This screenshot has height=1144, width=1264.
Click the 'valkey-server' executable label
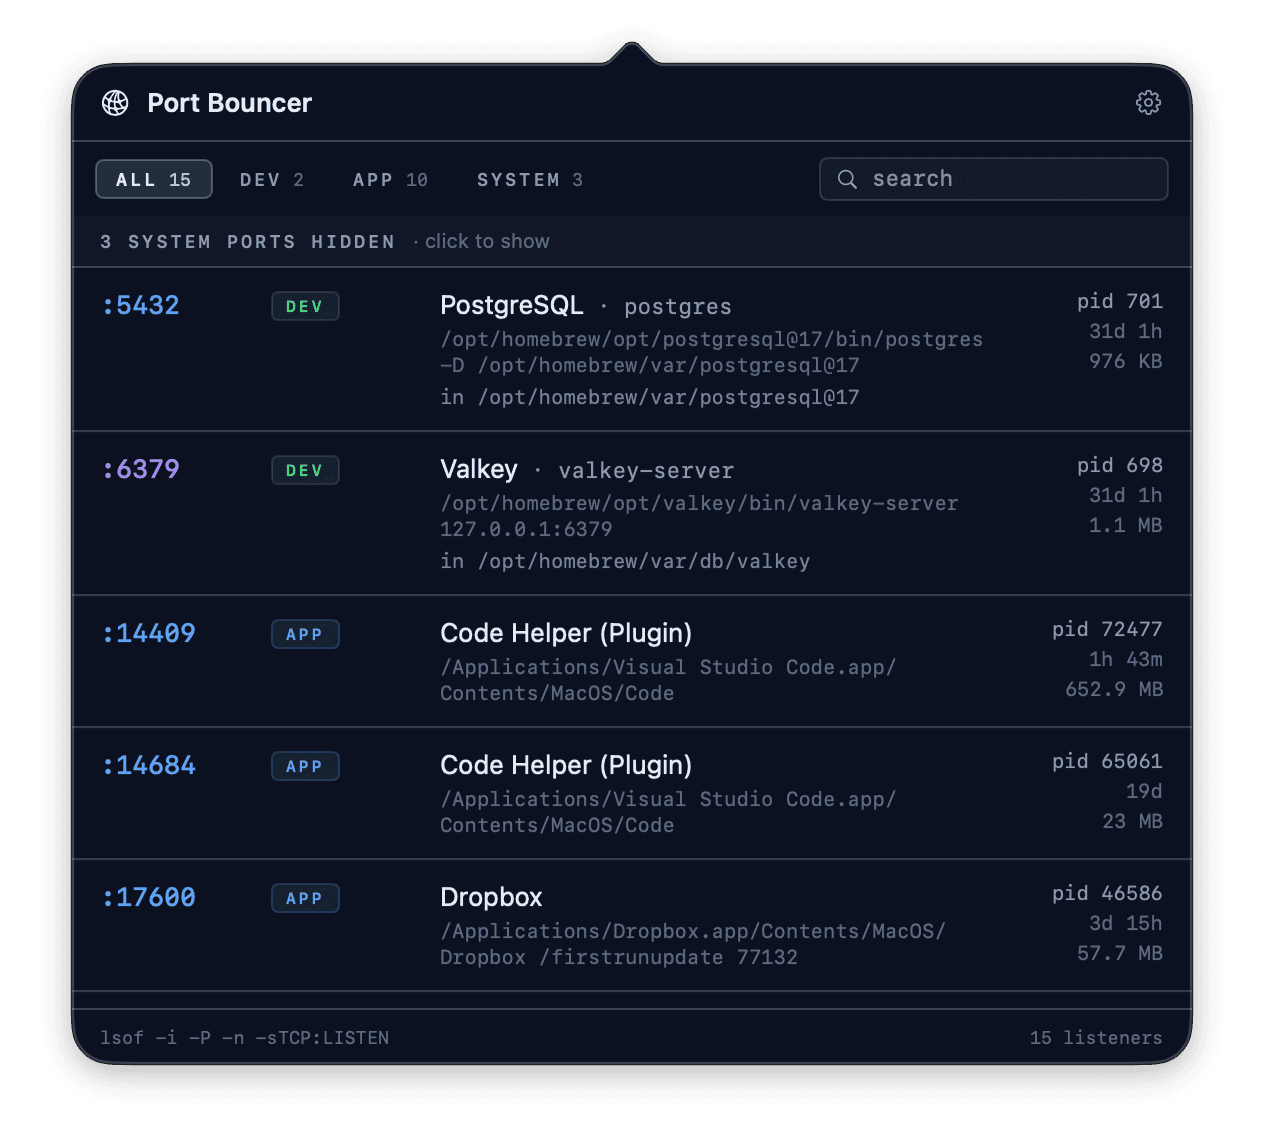pyautogui.click(x=646, y=471)
